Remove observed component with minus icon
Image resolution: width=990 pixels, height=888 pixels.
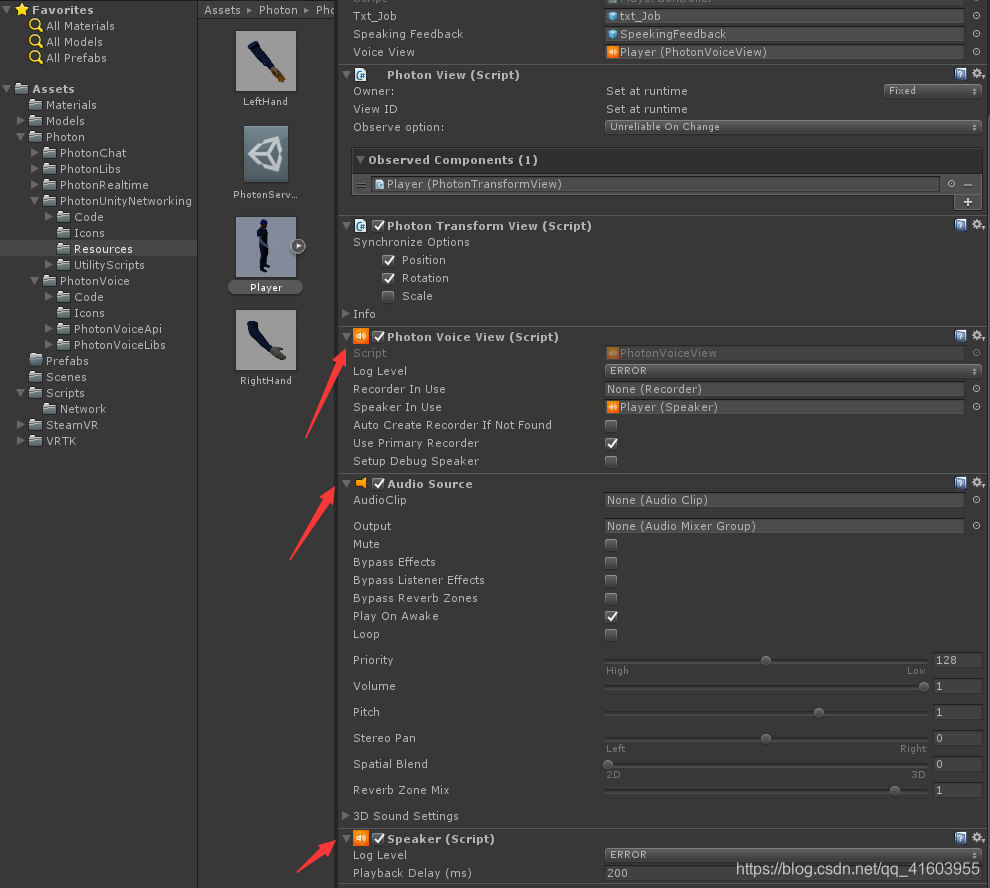pyautogui.click(x=968, y=184)
